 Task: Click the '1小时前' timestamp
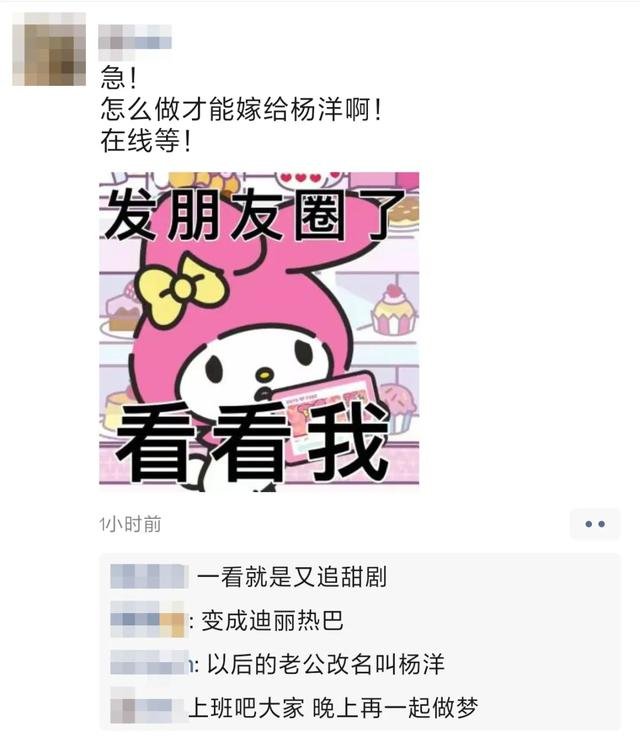(x=130, y=524)
